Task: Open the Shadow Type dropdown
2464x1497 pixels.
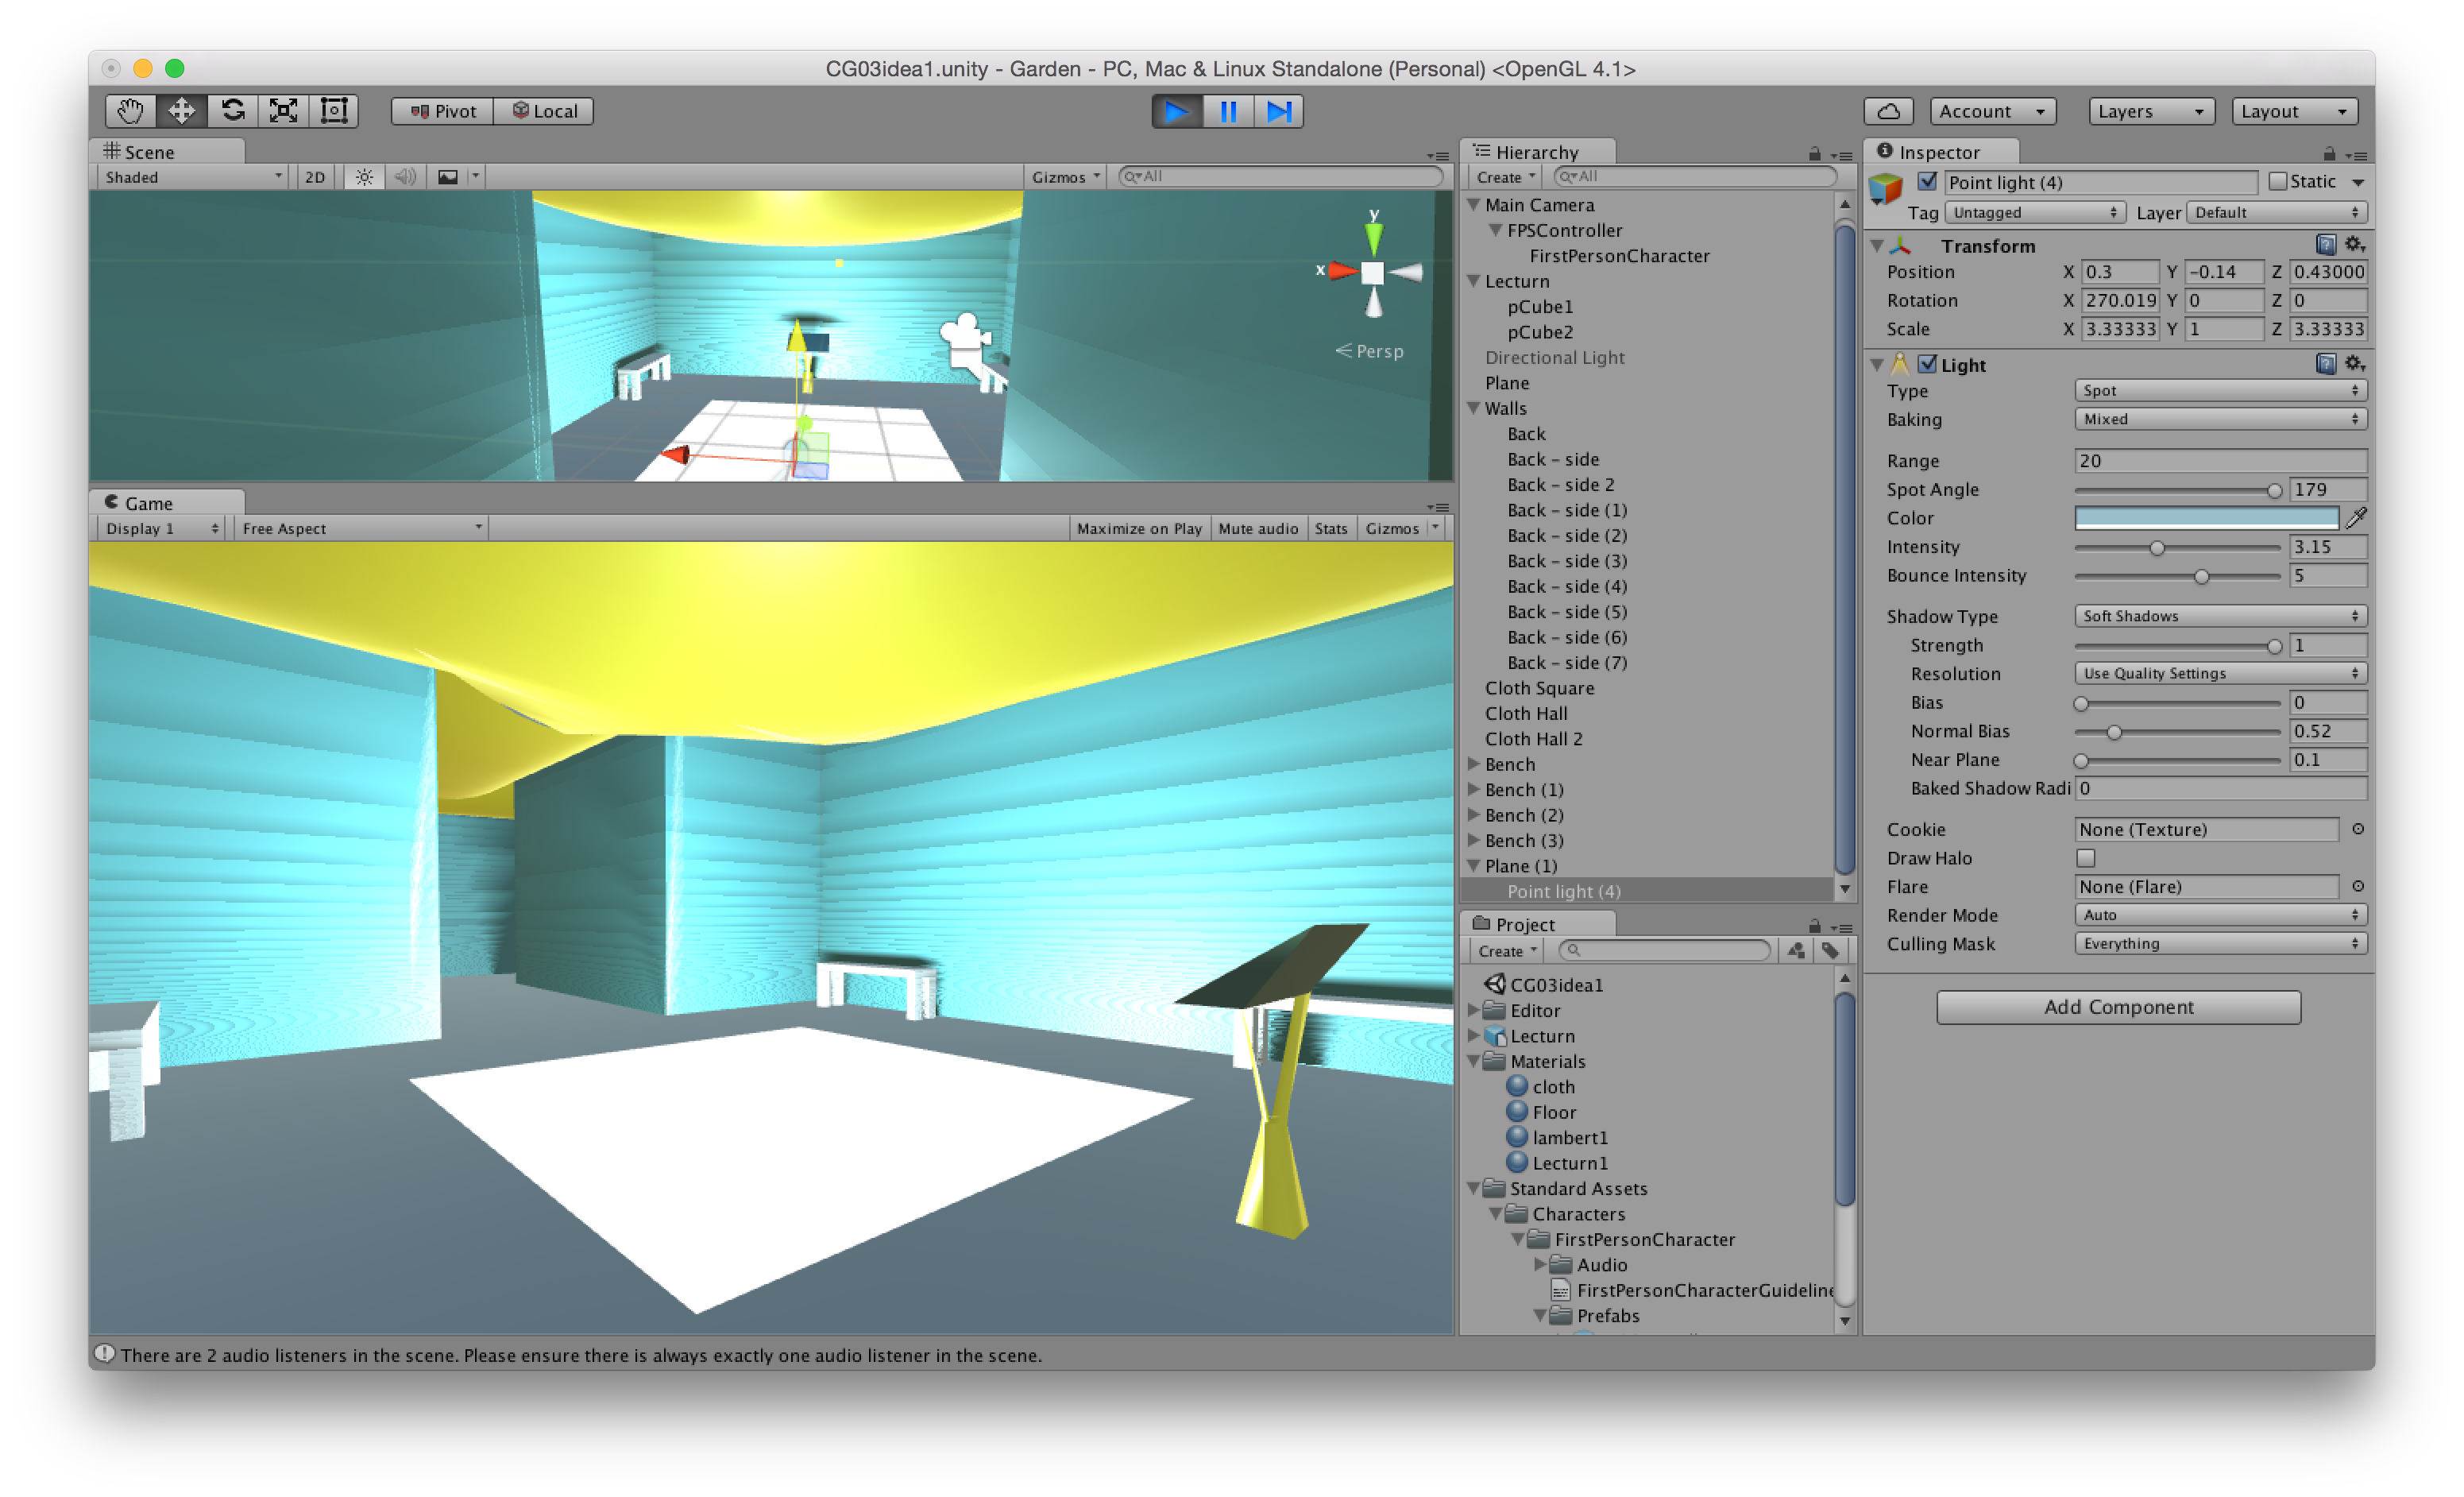Action: [x=2219, y=616]
